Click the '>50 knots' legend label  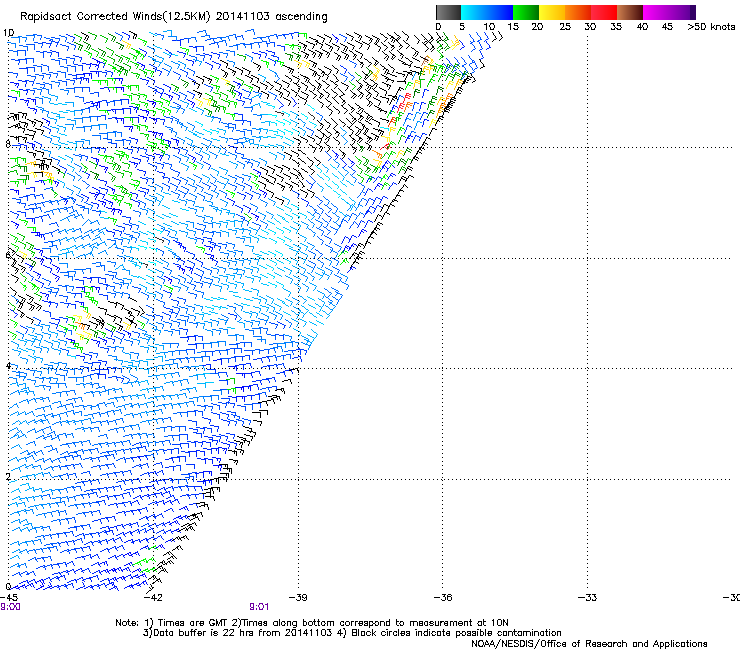pos(711,27)
